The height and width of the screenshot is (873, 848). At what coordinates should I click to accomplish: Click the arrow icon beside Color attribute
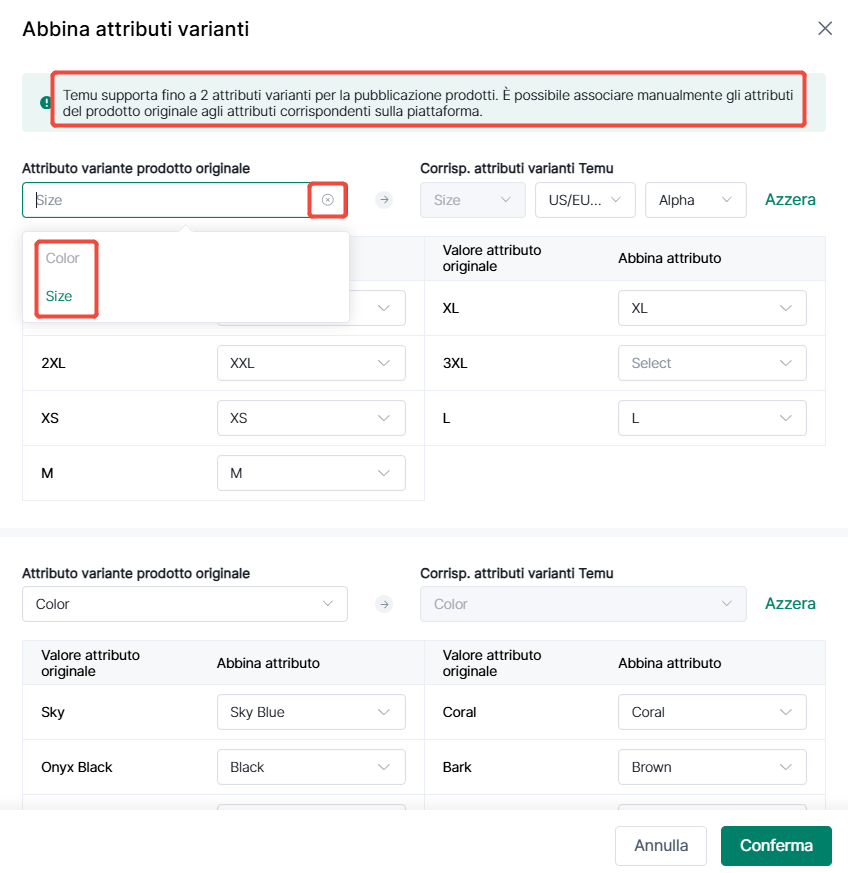(384, 604)
